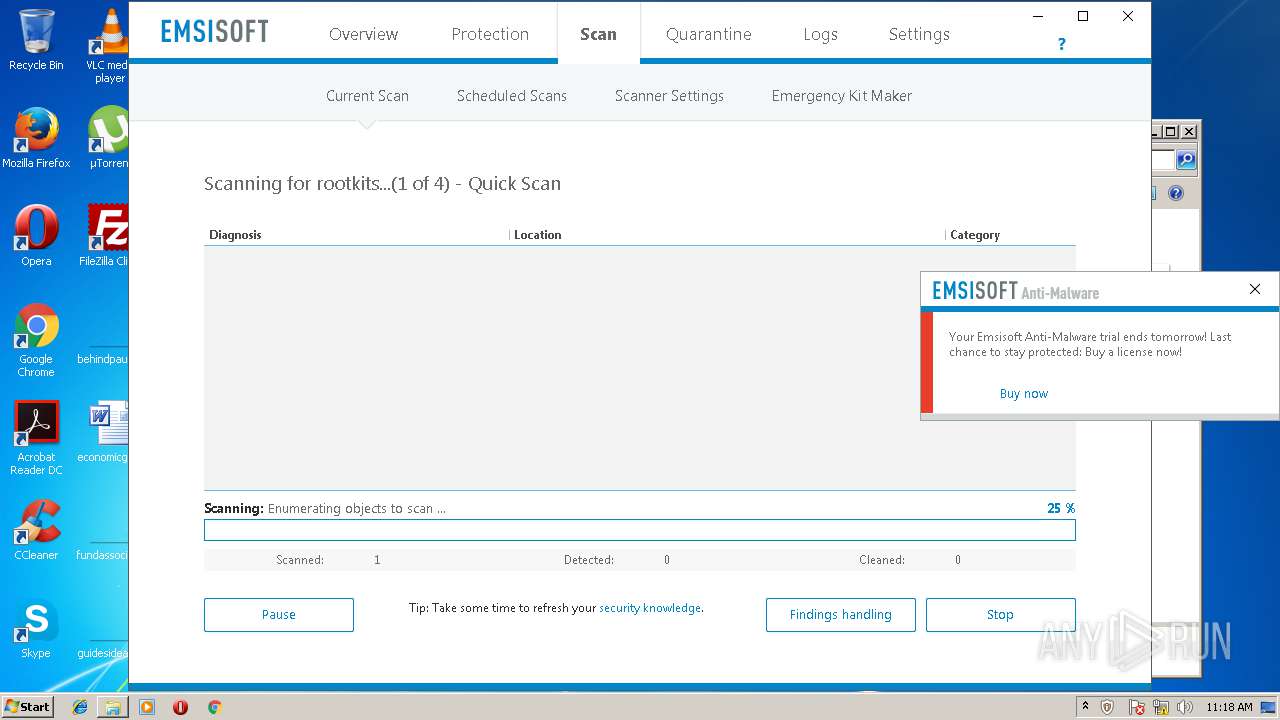Image resolution: width=1280 pixels, height=720 pixels.
Task: Click Buy now in the trial notification
Action: tap(1024, 394)
